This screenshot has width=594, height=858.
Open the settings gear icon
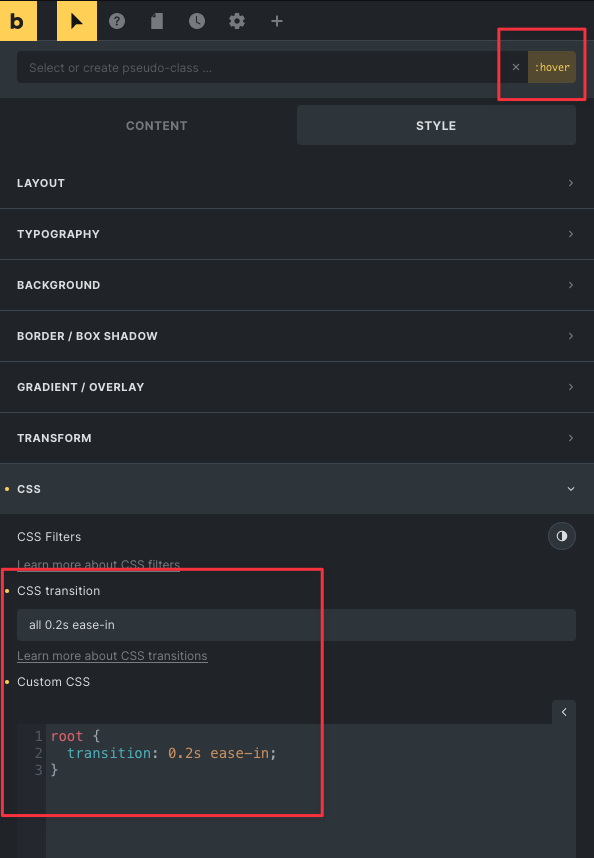237,21
